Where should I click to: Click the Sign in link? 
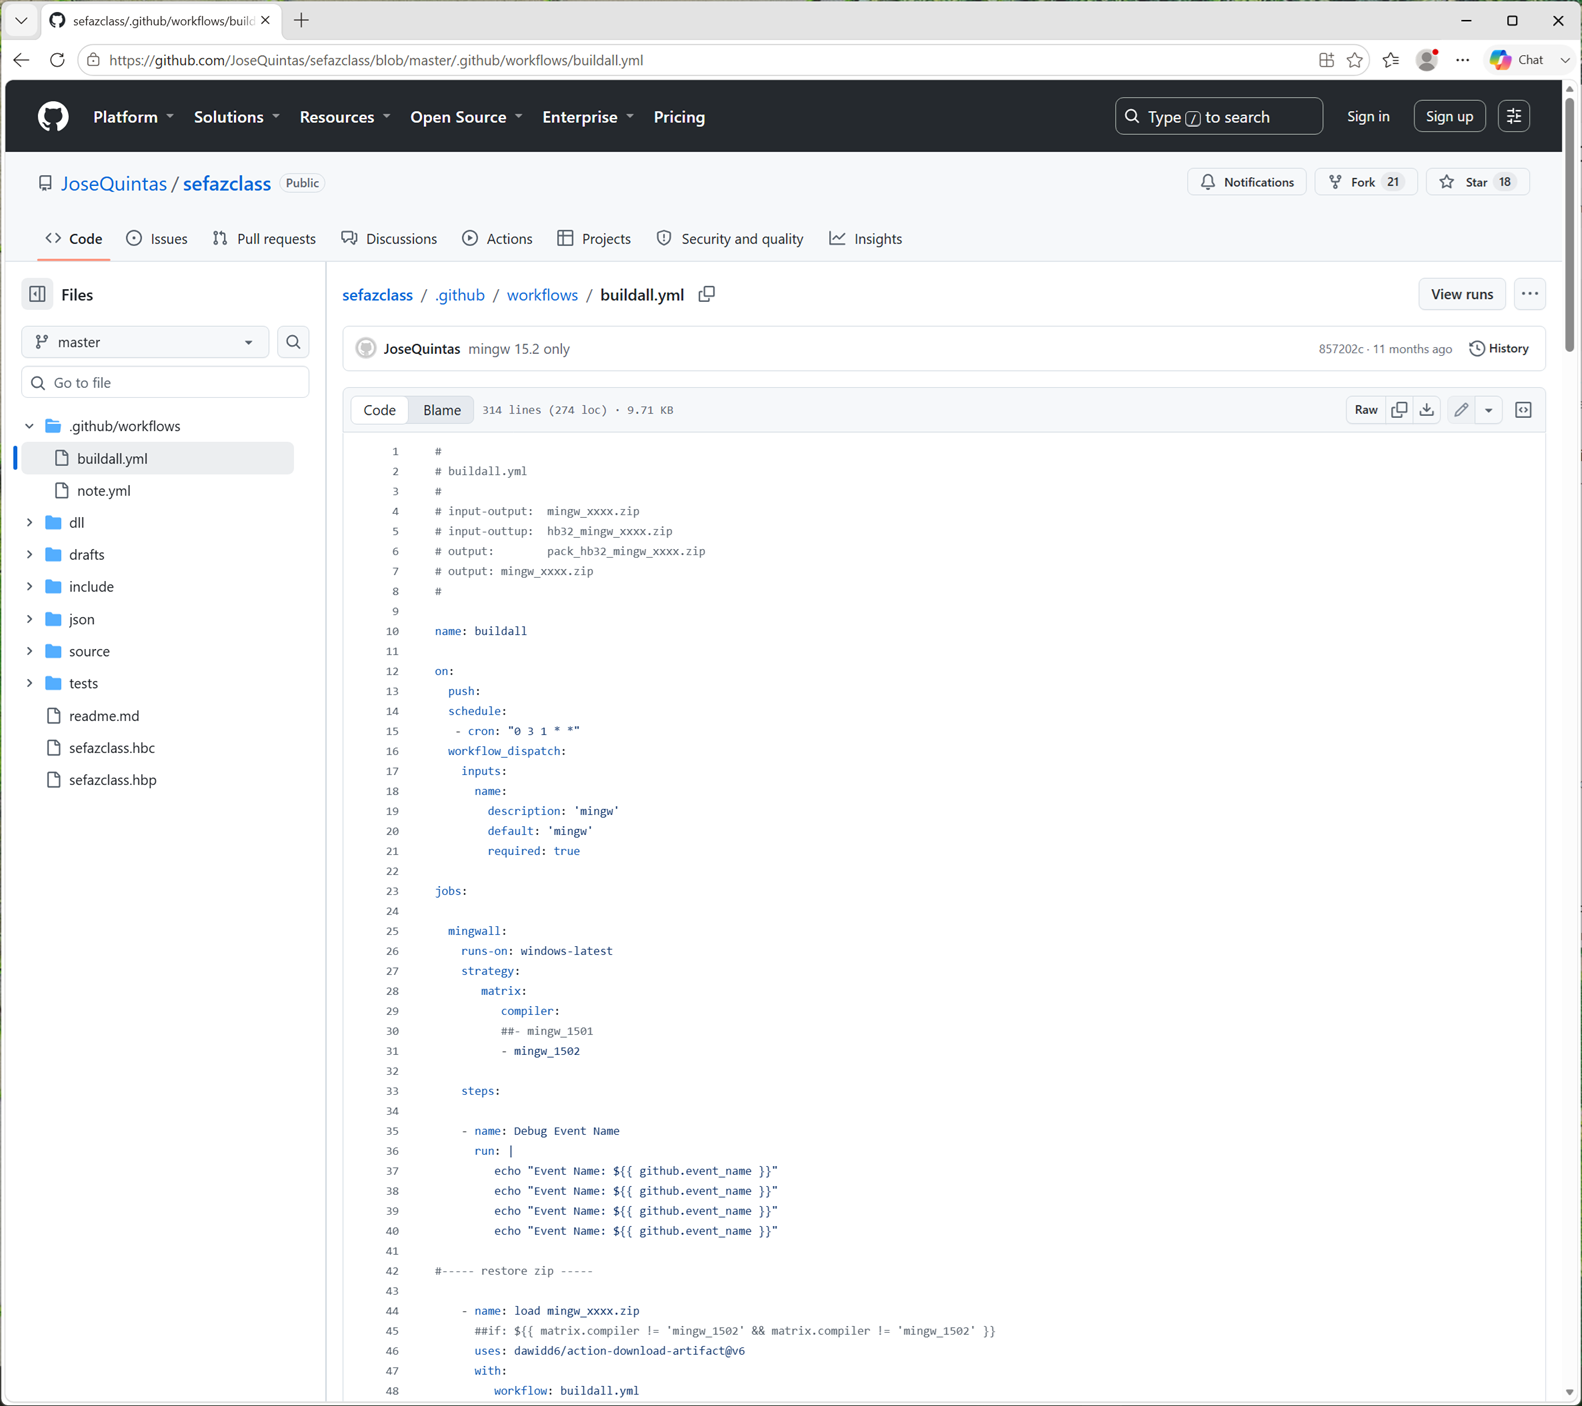pos(1368,117)
